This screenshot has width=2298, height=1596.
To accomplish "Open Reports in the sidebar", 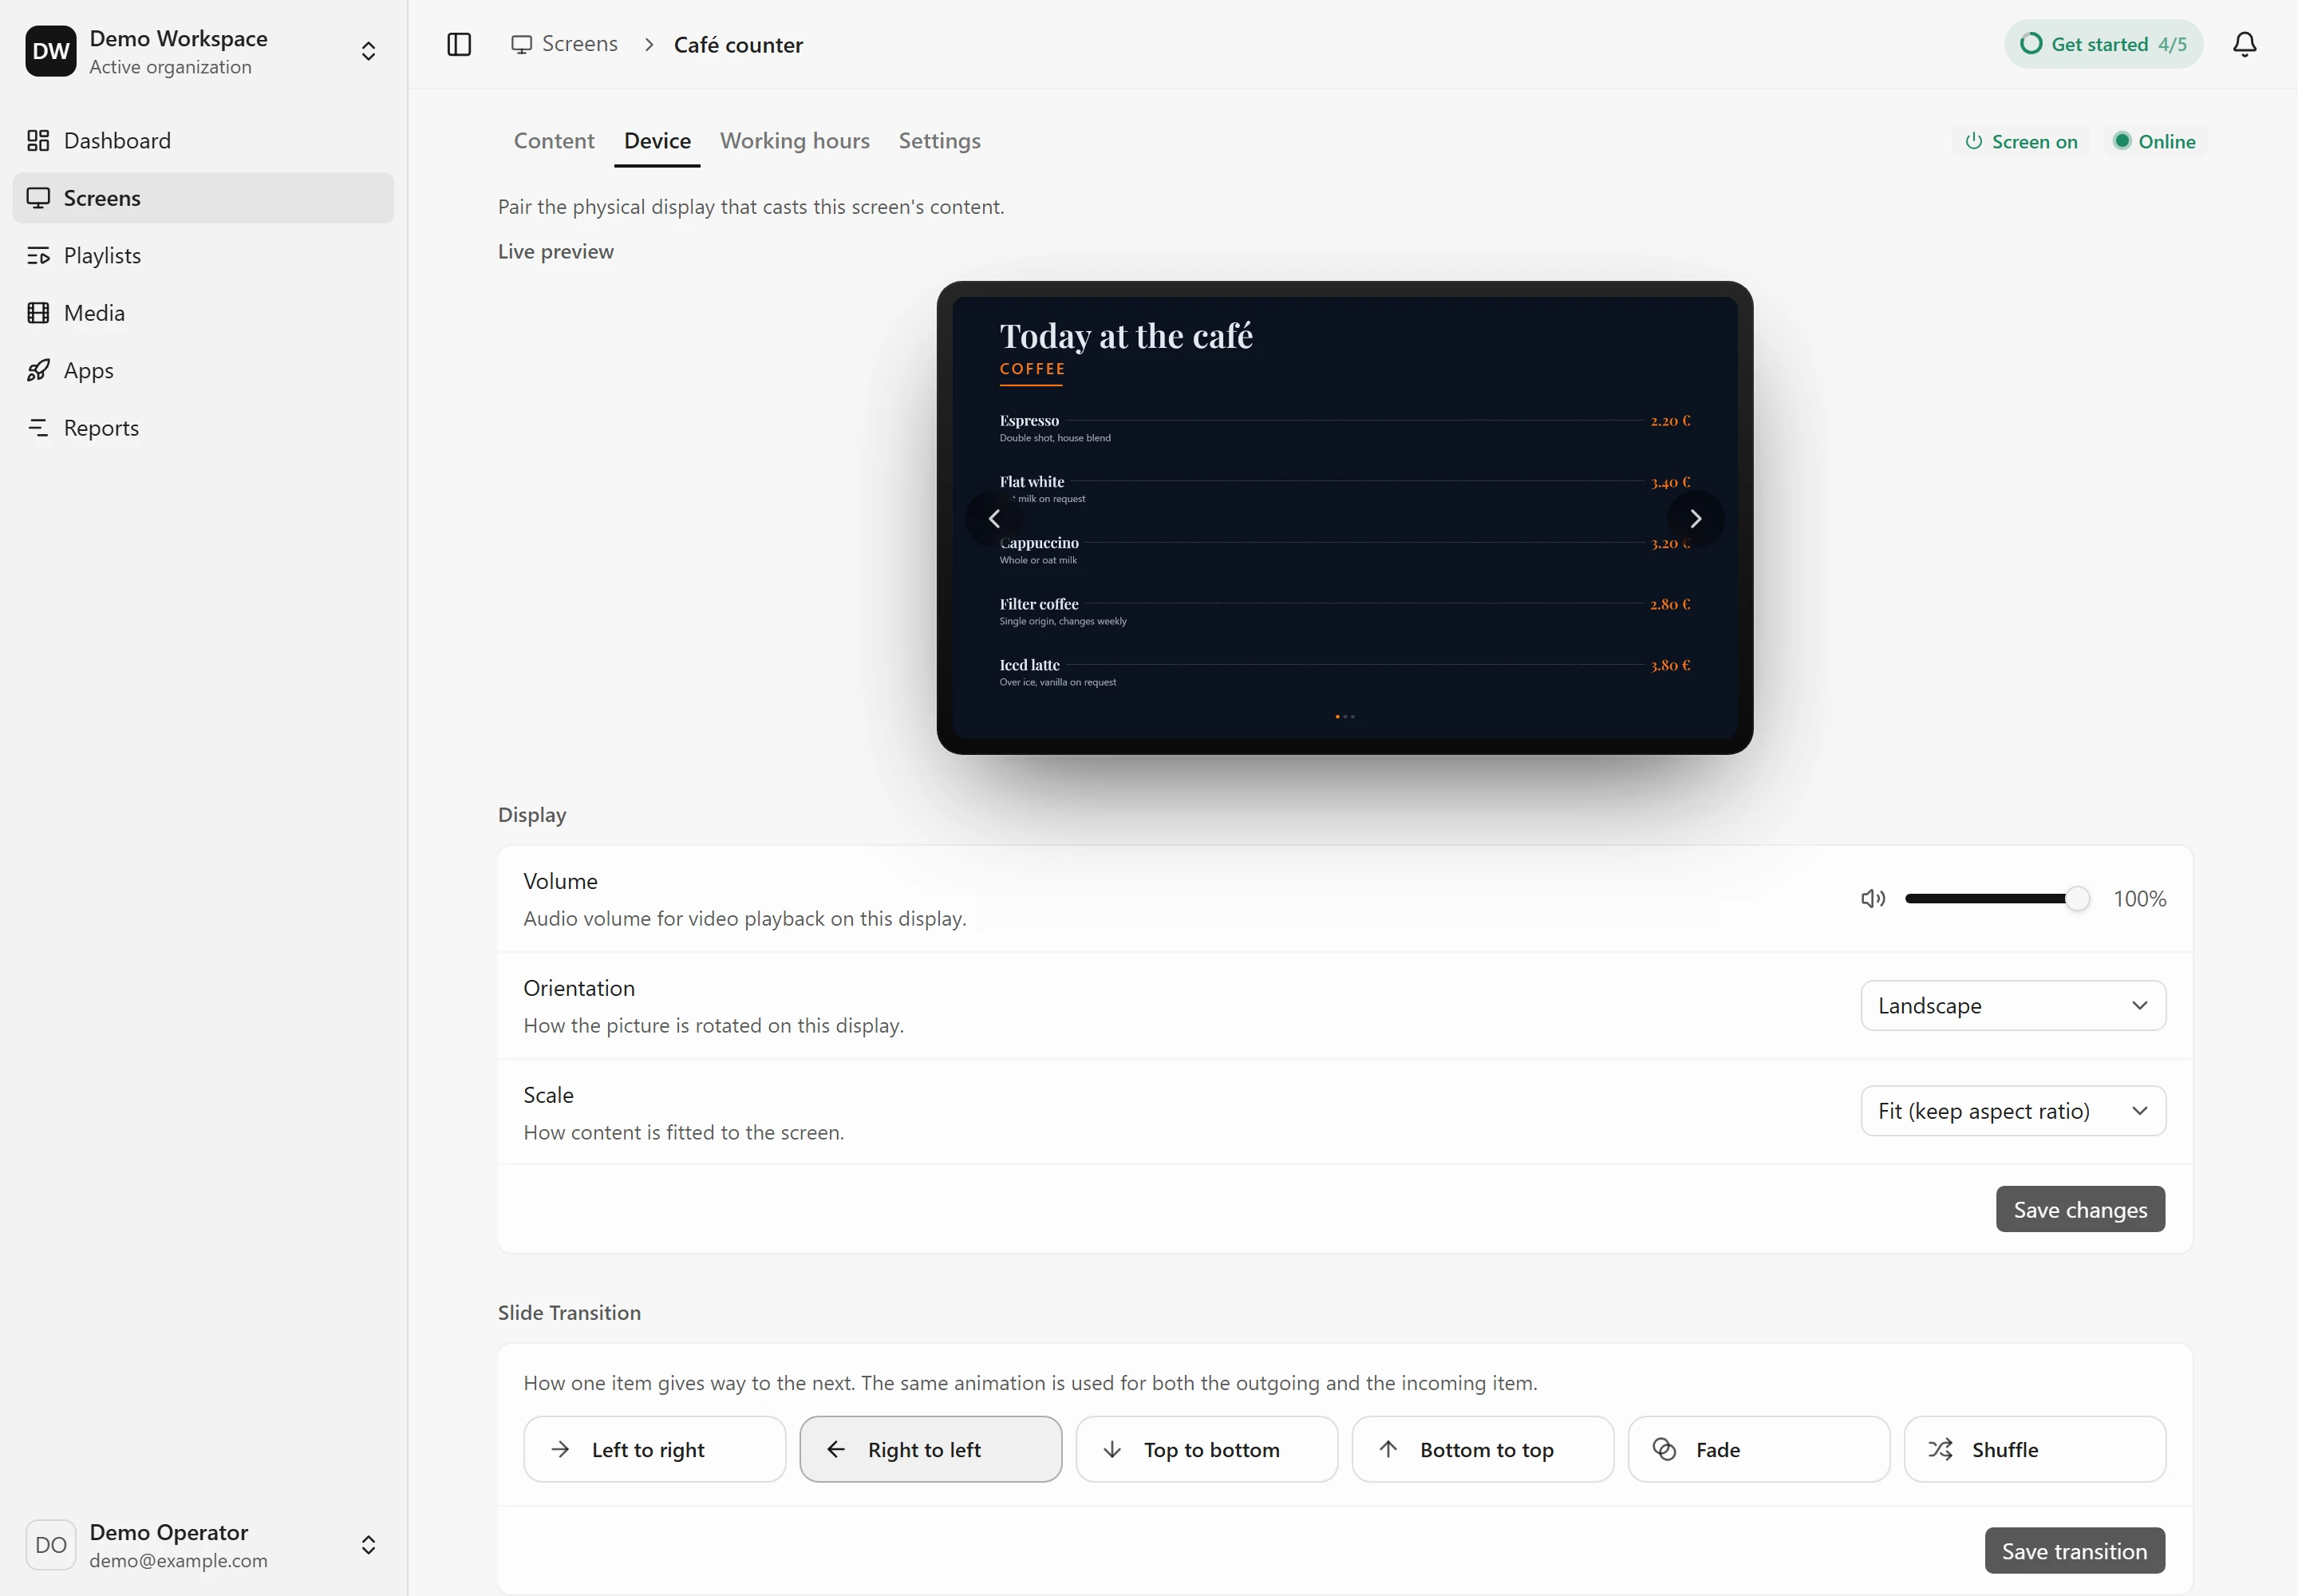I will pyautogui.click(x=203, y=428).
